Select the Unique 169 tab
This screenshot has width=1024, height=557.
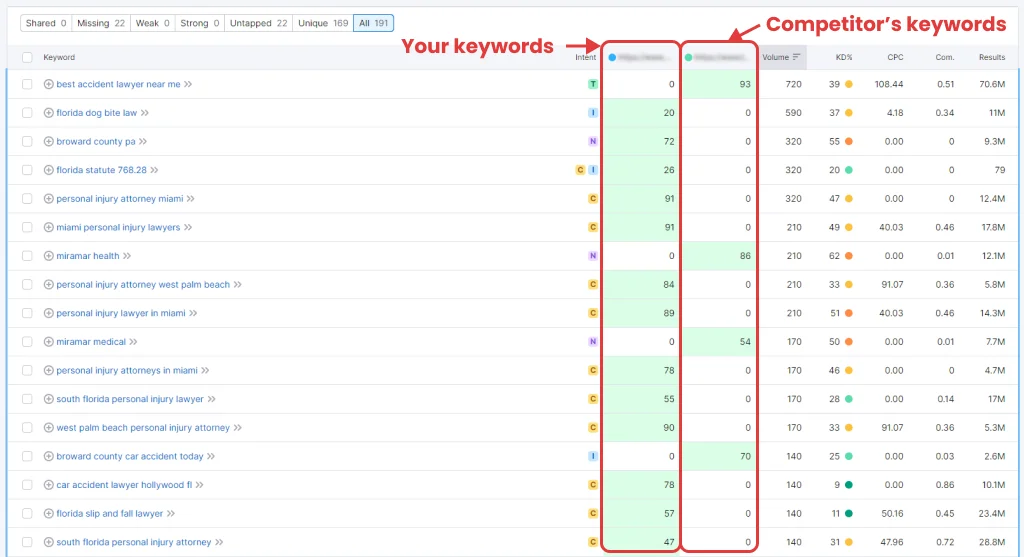coord(323,23)
